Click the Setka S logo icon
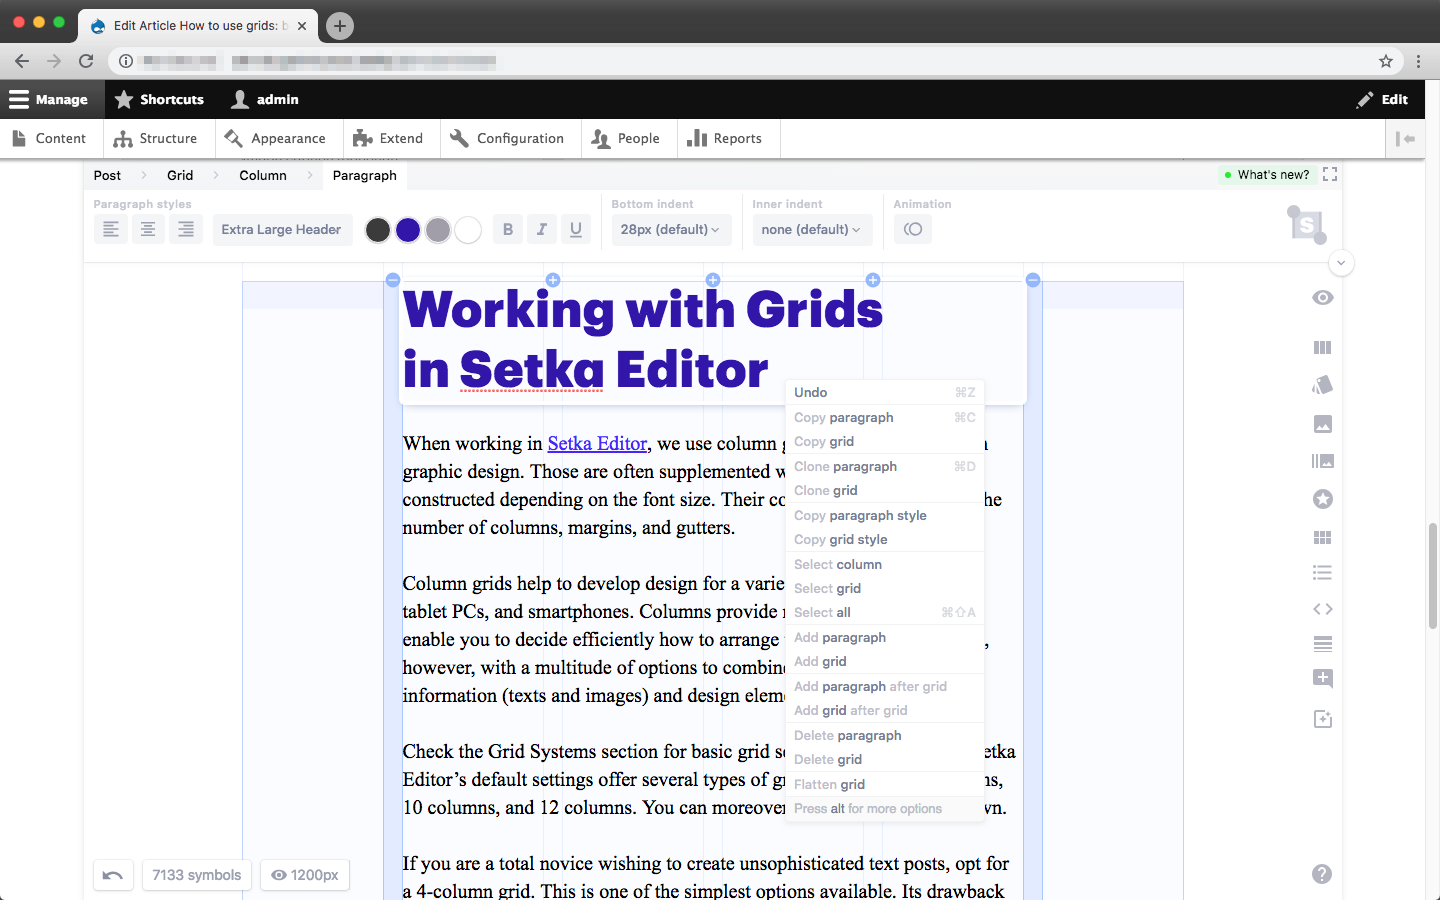The image size is (1440, 900). (x=1307, y=225)
